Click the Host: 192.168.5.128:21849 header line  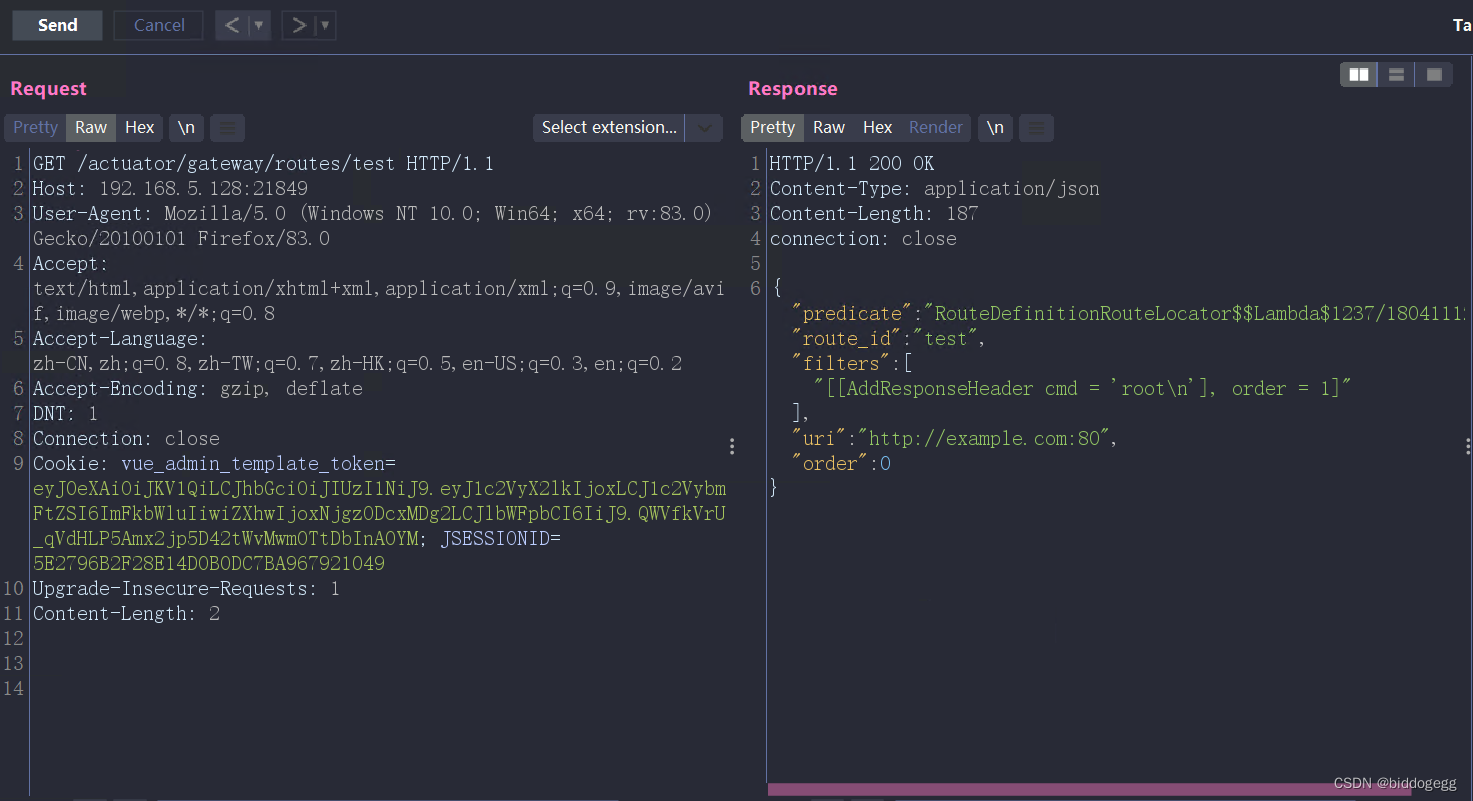point(170,188)
